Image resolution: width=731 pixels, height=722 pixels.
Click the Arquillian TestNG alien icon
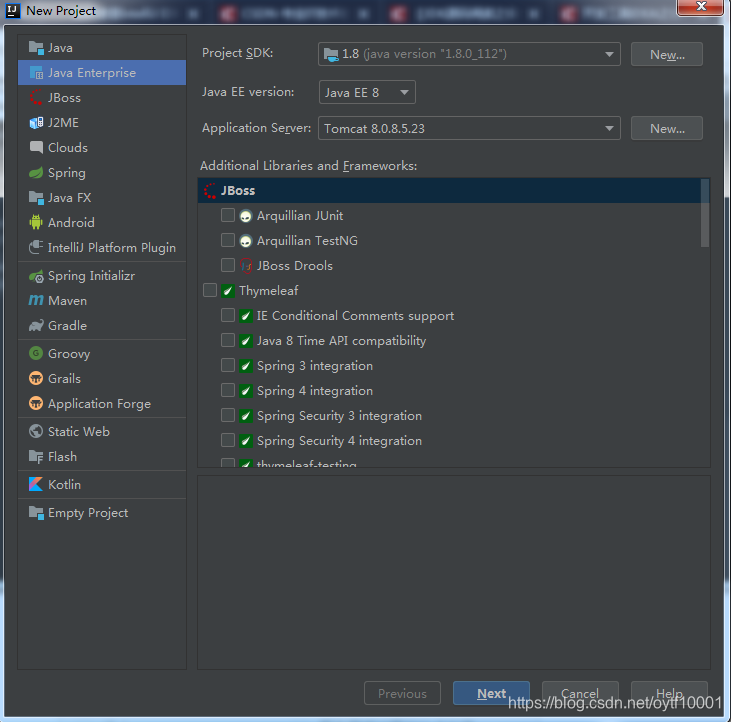tap(245, 241)
